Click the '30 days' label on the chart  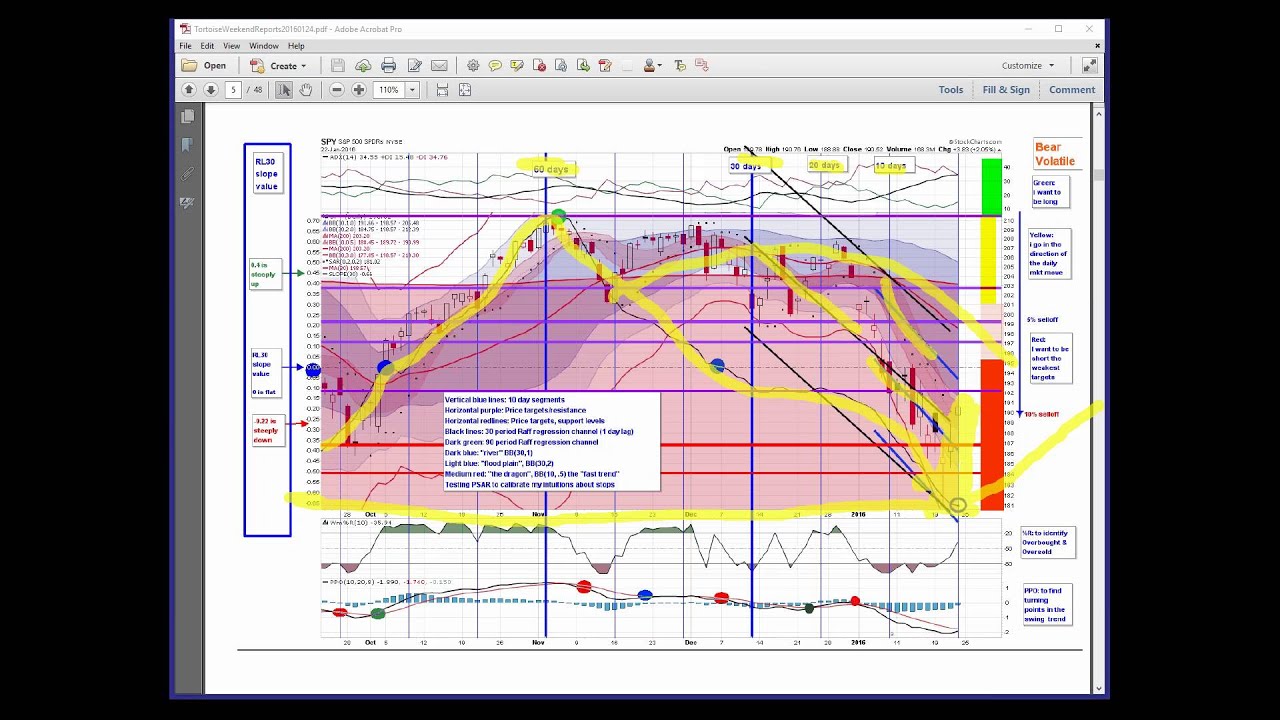click(x=745, y=166)
